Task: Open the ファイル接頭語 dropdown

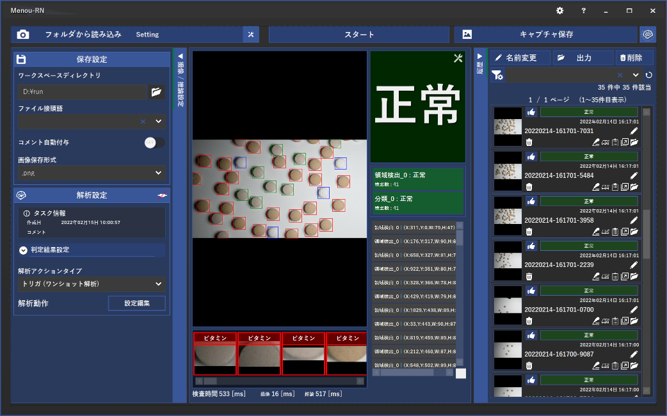Action: pyautogui.click(x=158, y=122)
